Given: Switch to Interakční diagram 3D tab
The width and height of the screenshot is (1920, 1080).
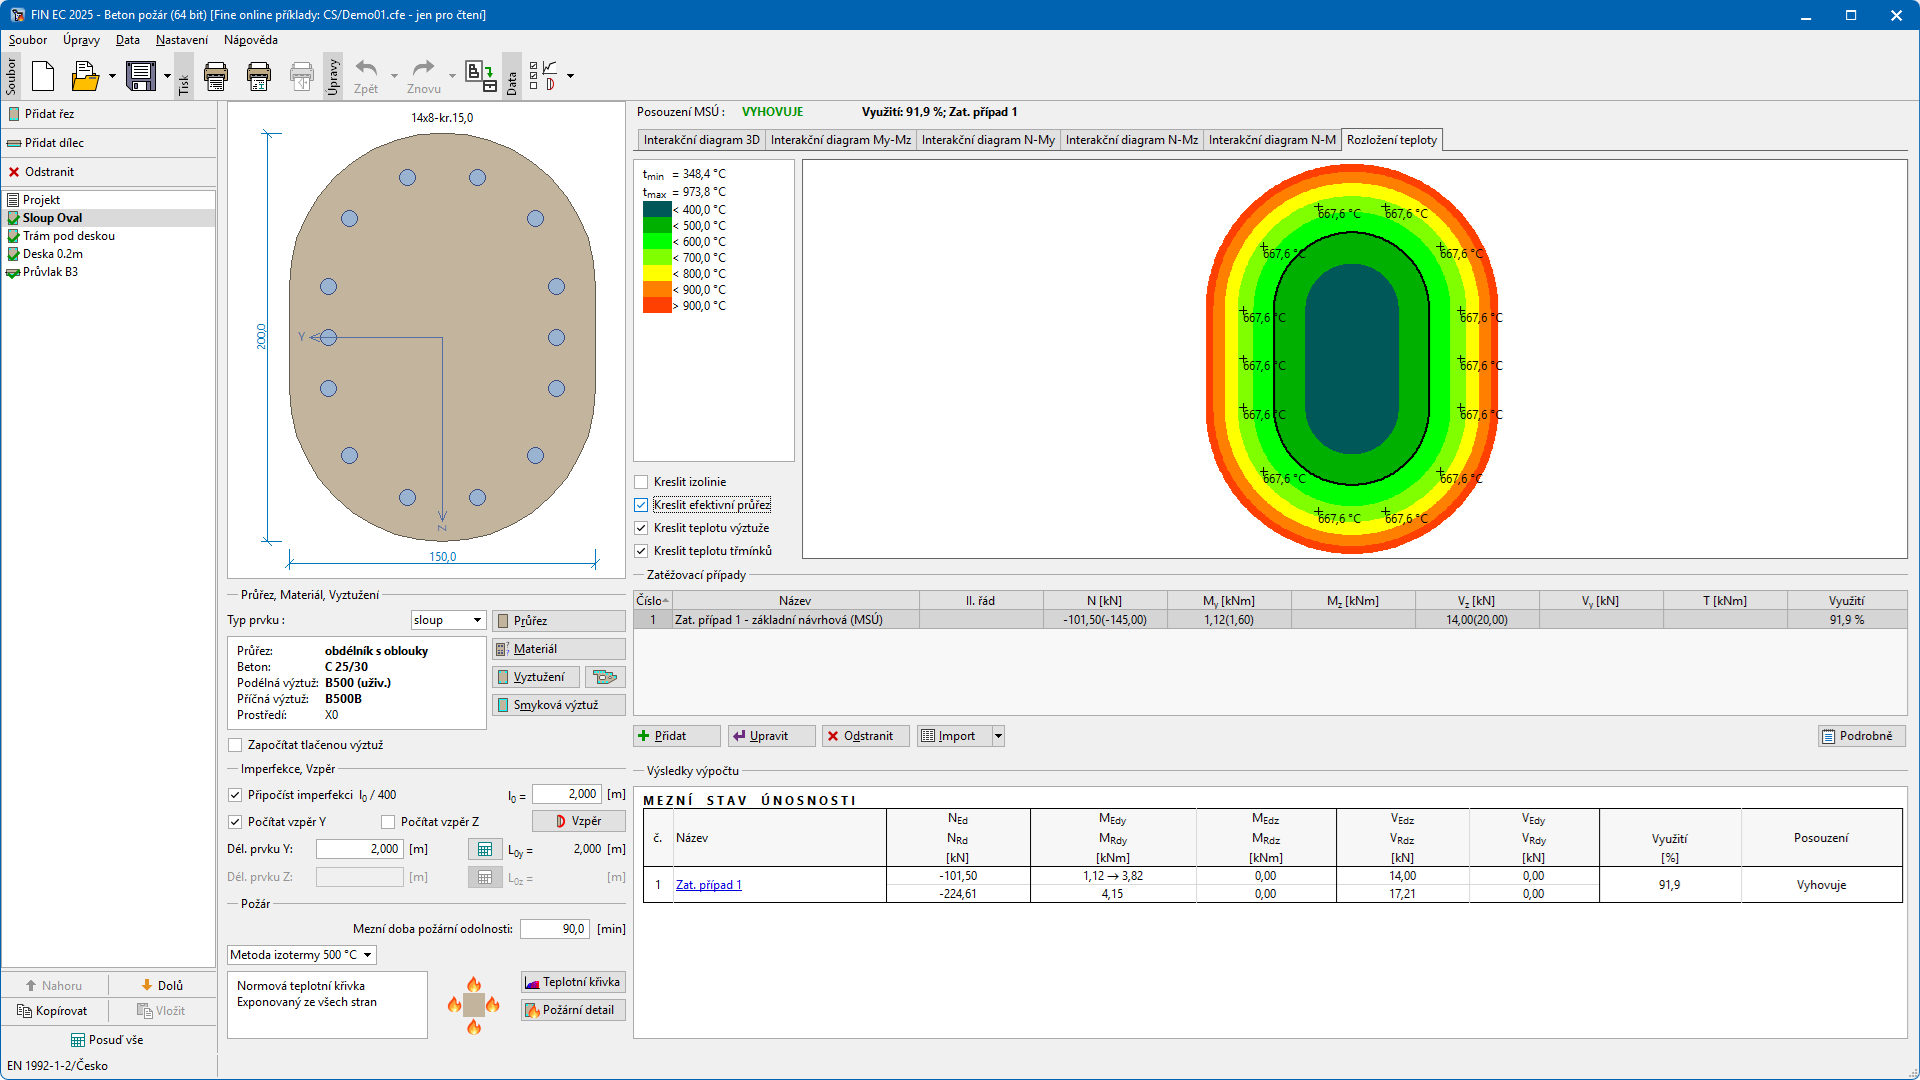Looking at the screenshot, I should (x=701, y=140).
